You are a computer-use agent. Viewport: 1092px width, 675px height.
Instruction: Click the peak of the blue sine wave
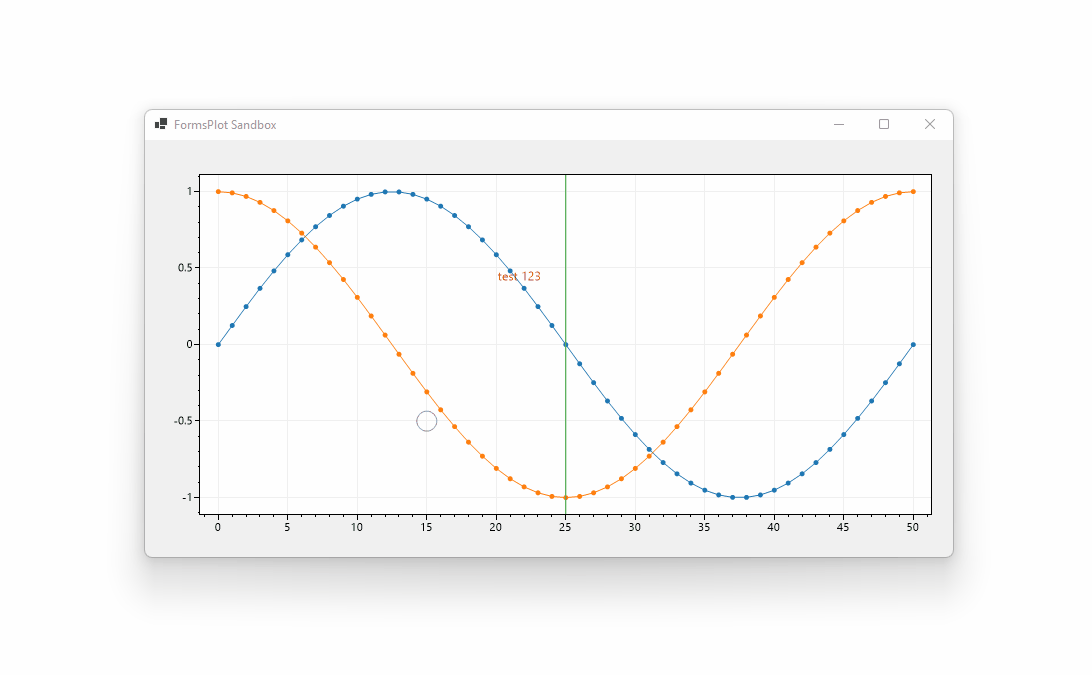click(392, 191)
